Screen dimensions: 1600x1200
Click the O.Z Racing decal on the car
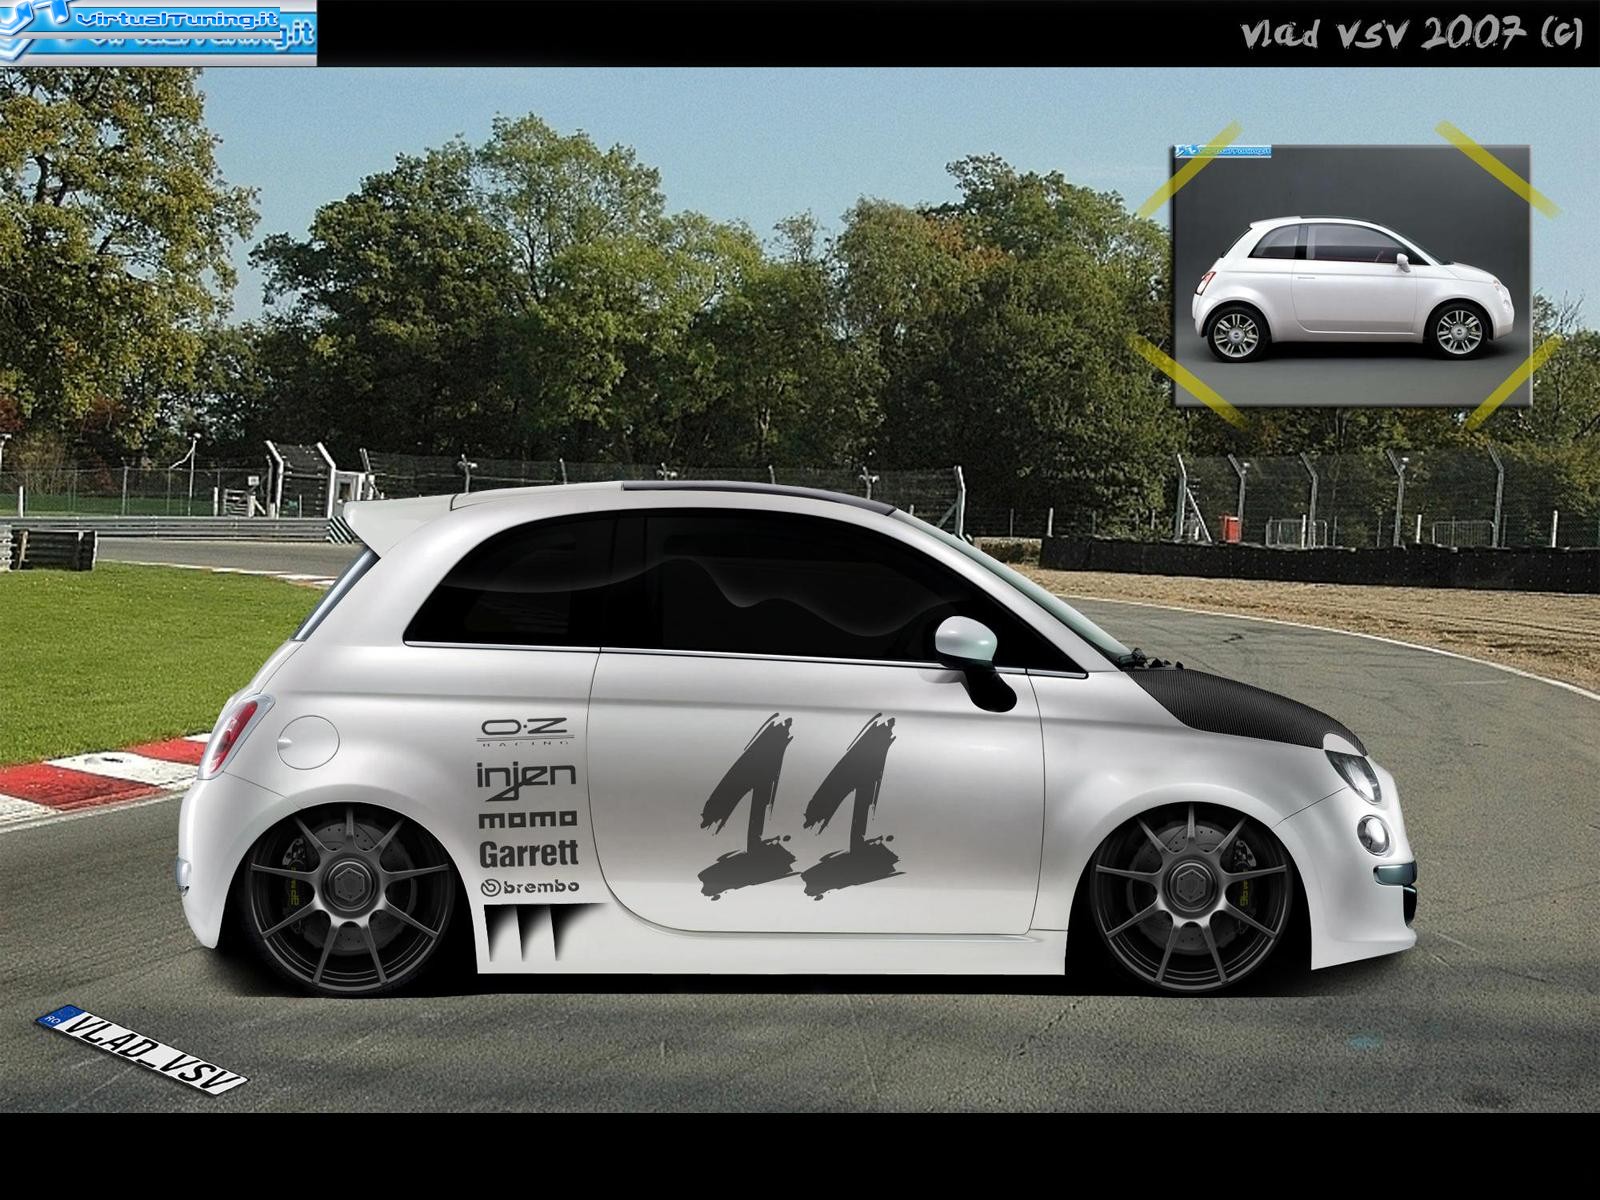click(526, 732)
